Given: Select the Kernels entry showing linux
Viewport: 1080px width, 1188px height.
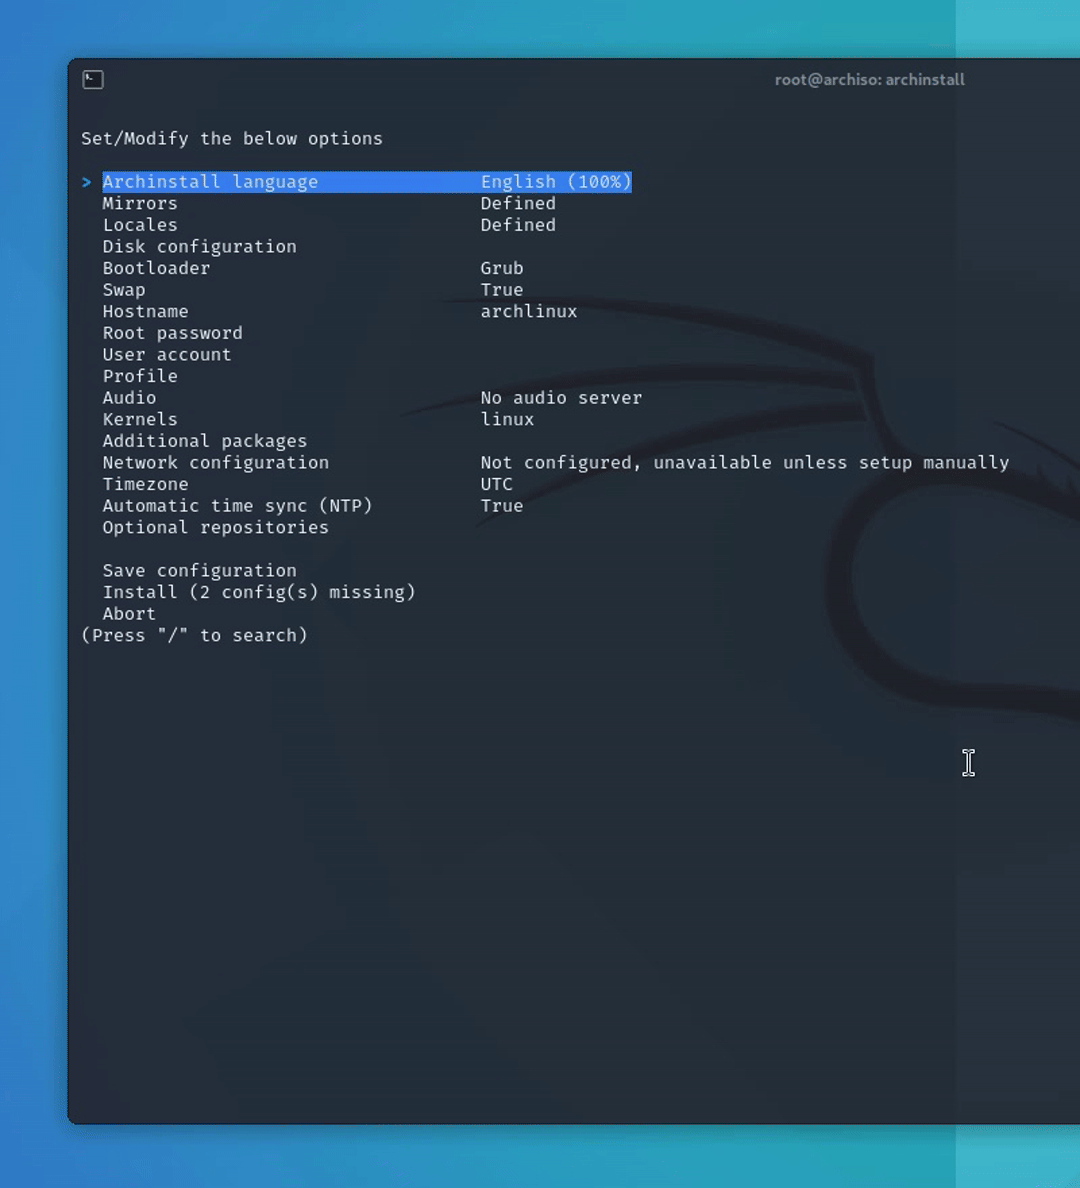Looking at the screenshot, I should [139, 419].
